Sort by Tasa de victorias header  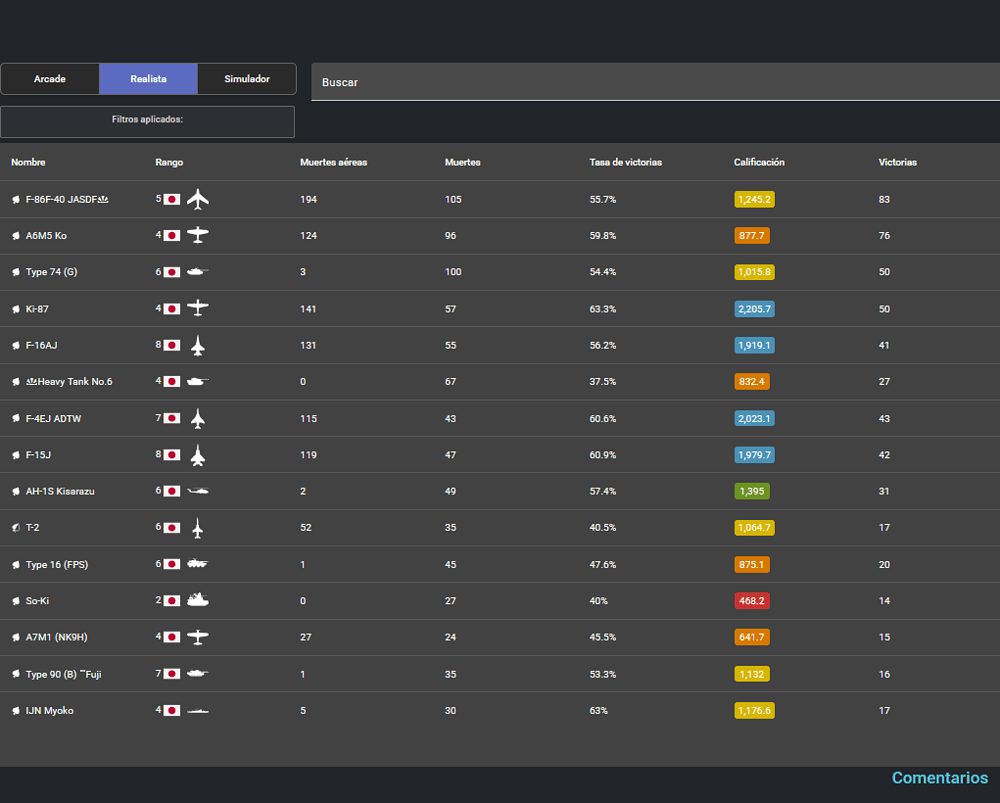(x=626, y=162)
